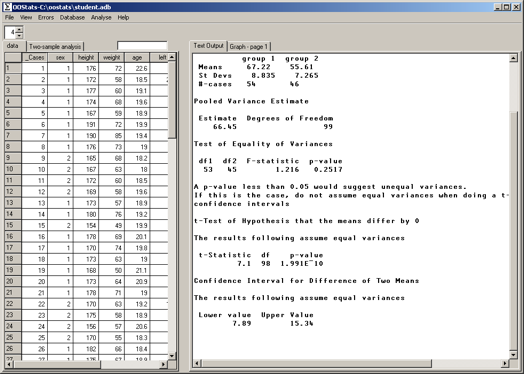The width and height of the screenshot is (526, 375).
Task: Select row header 5 in data table
Action: pyautogui.click(x=13, y=113)
